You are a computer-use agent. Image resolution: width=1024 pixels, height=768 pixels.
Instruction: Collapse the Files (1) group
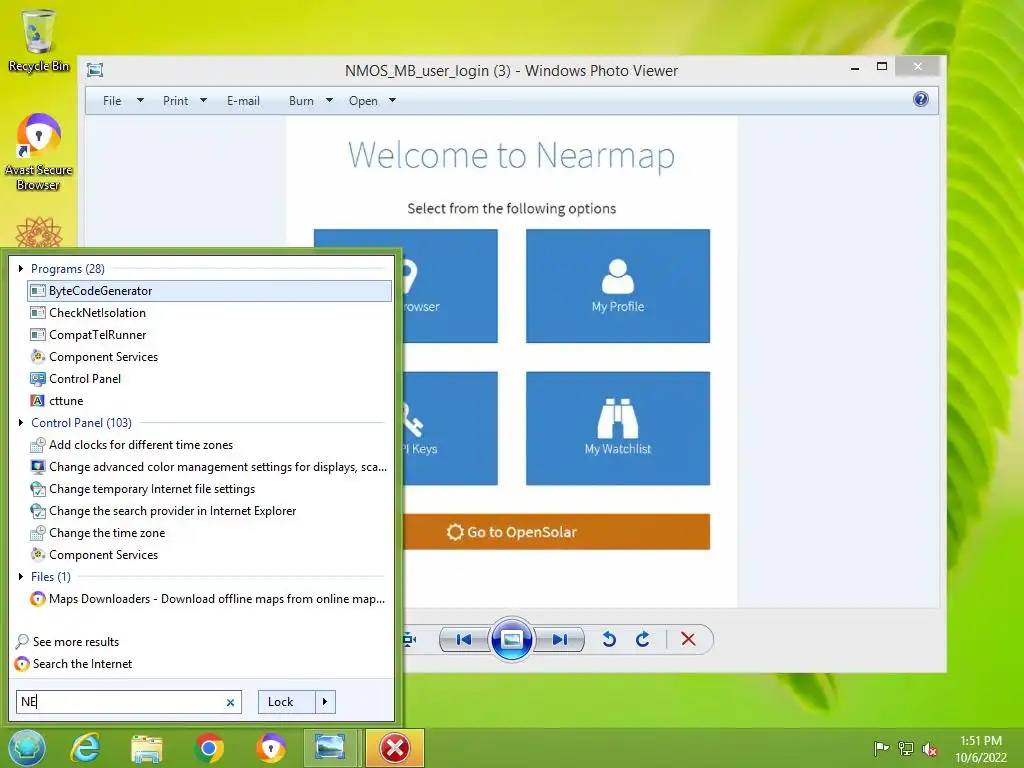(x=20, y=577)
